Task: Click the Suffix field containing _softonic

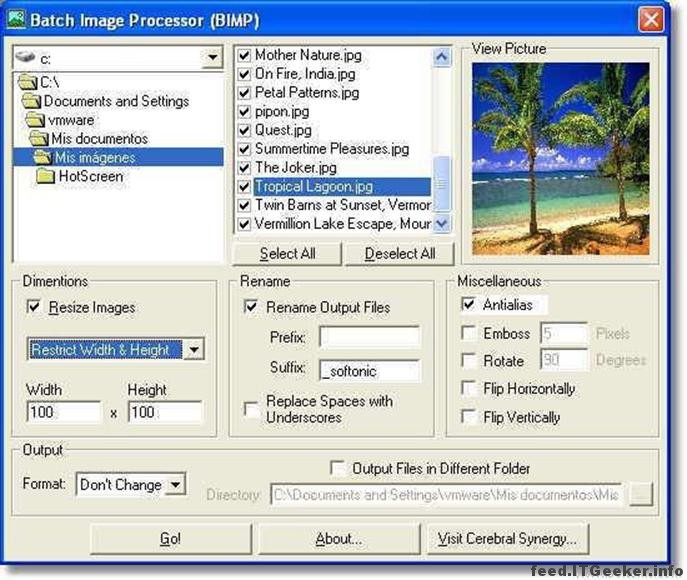Action: 370,371
